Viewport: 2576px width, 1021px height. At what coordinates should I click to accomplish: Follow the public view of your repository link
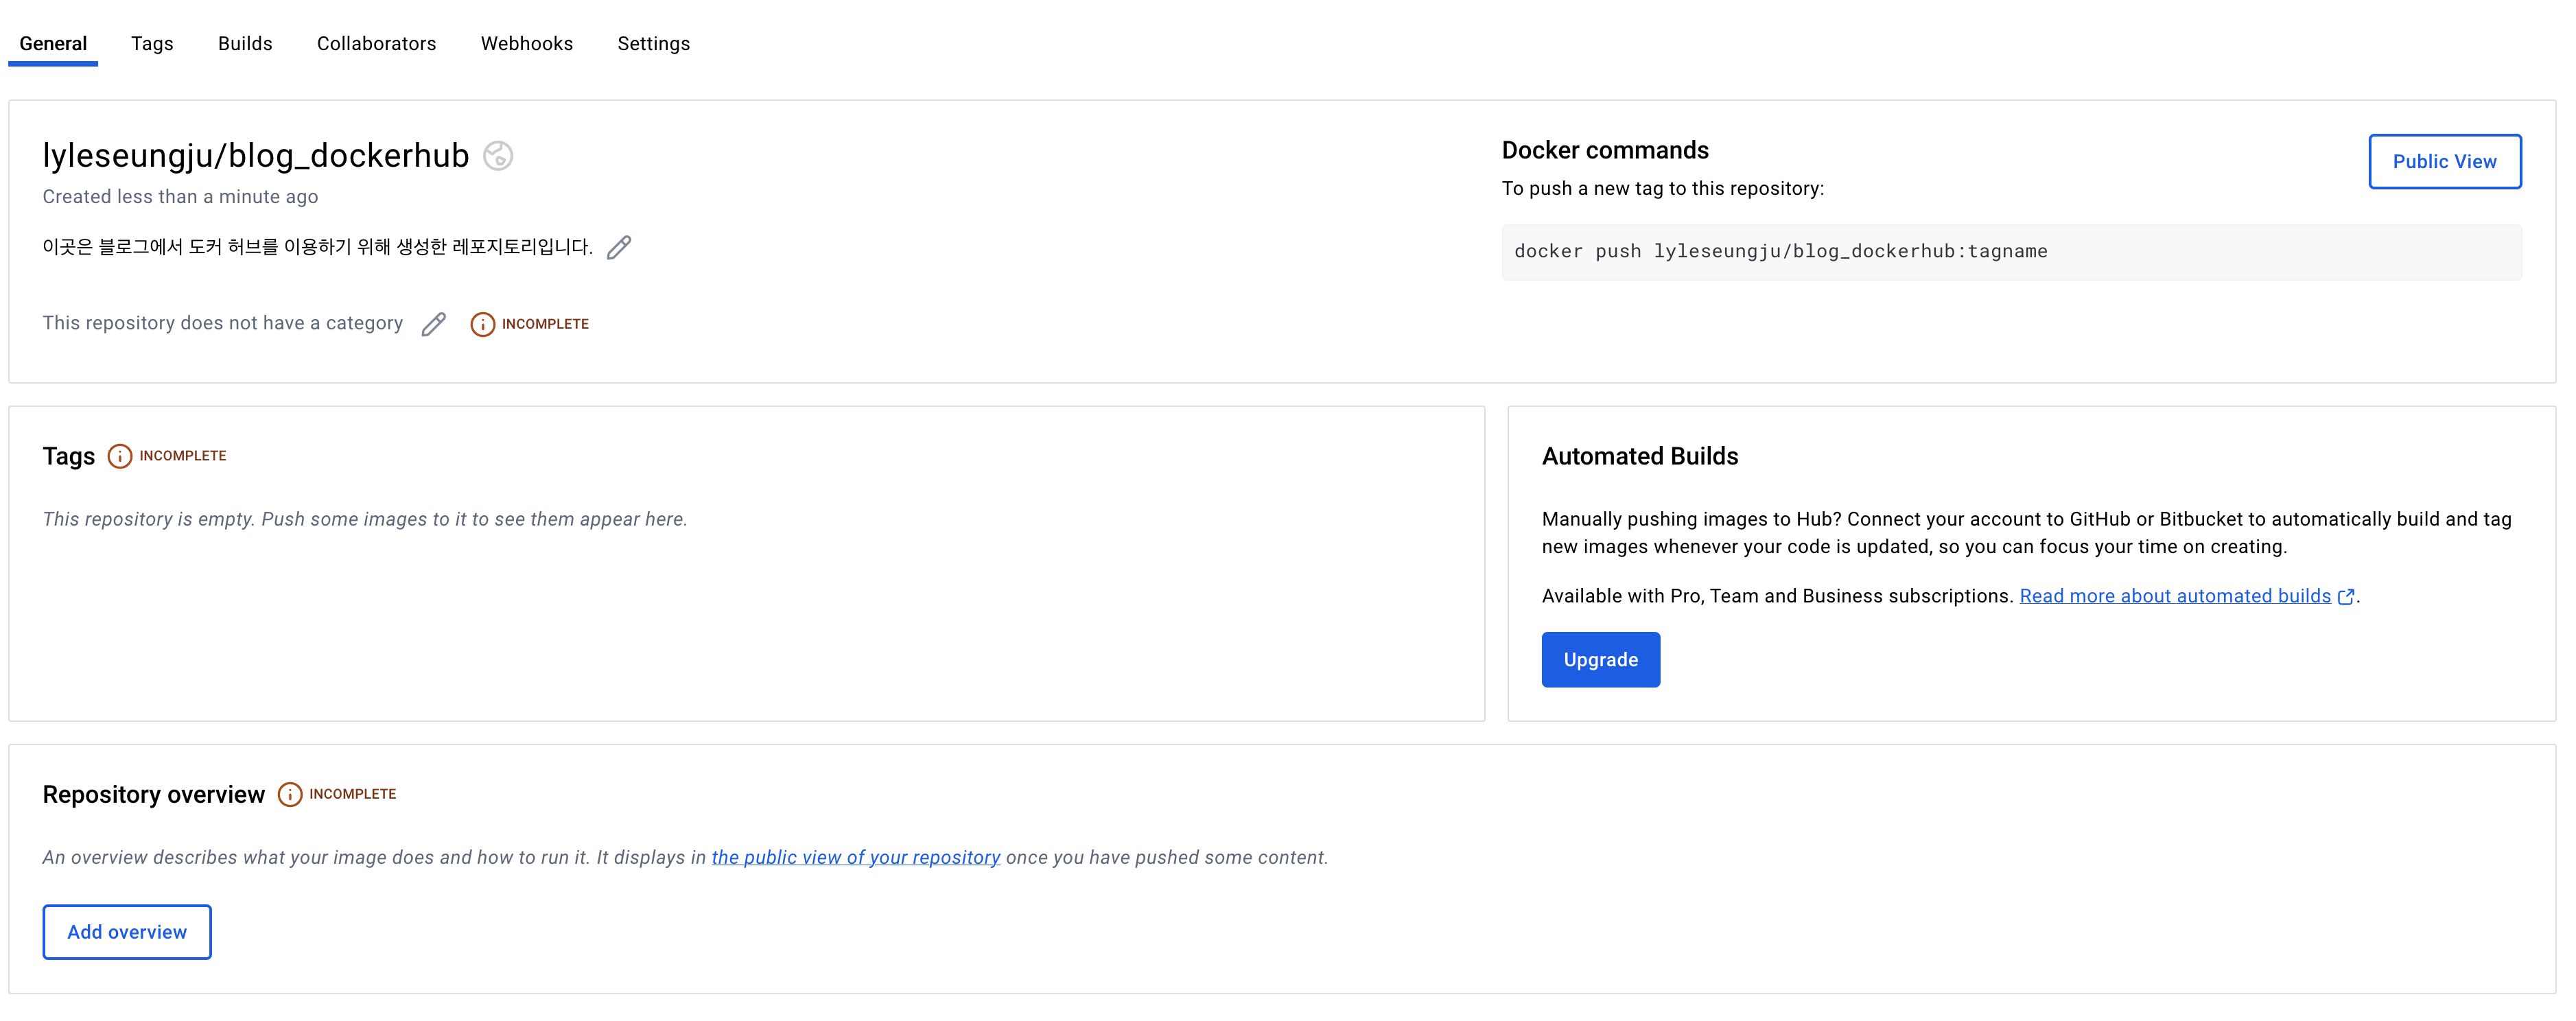click(855, 857)
